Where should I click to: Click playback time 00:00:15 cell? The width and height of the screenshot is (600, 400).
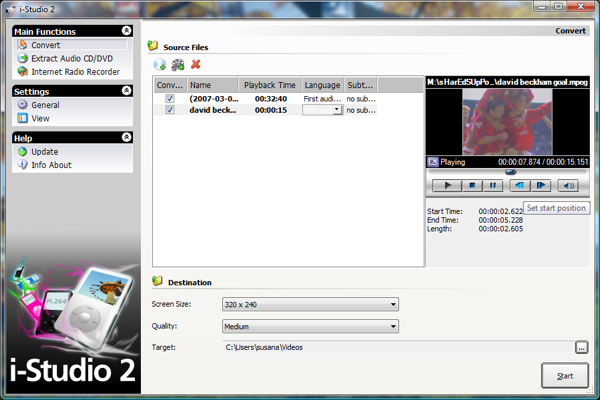coord(271,110)
